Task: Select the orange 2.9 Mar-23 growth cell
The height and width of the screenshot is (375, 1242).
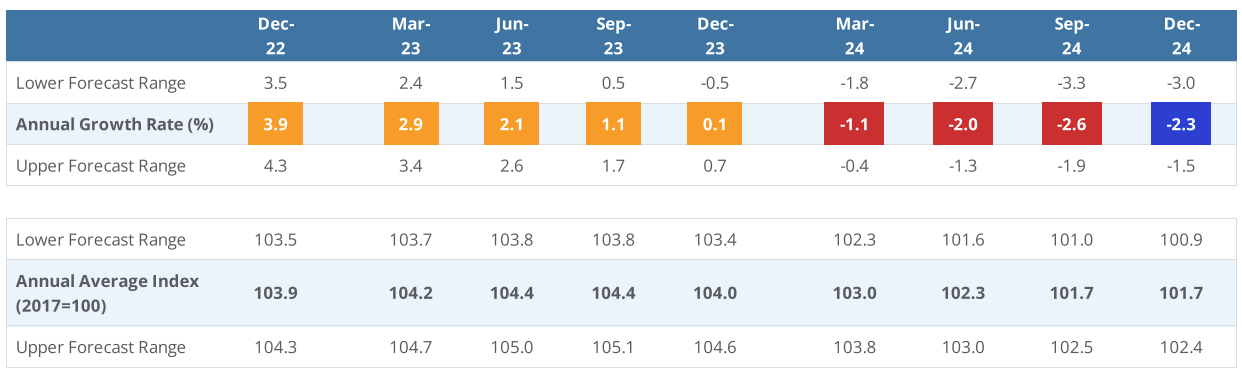Action: [411, 124]
